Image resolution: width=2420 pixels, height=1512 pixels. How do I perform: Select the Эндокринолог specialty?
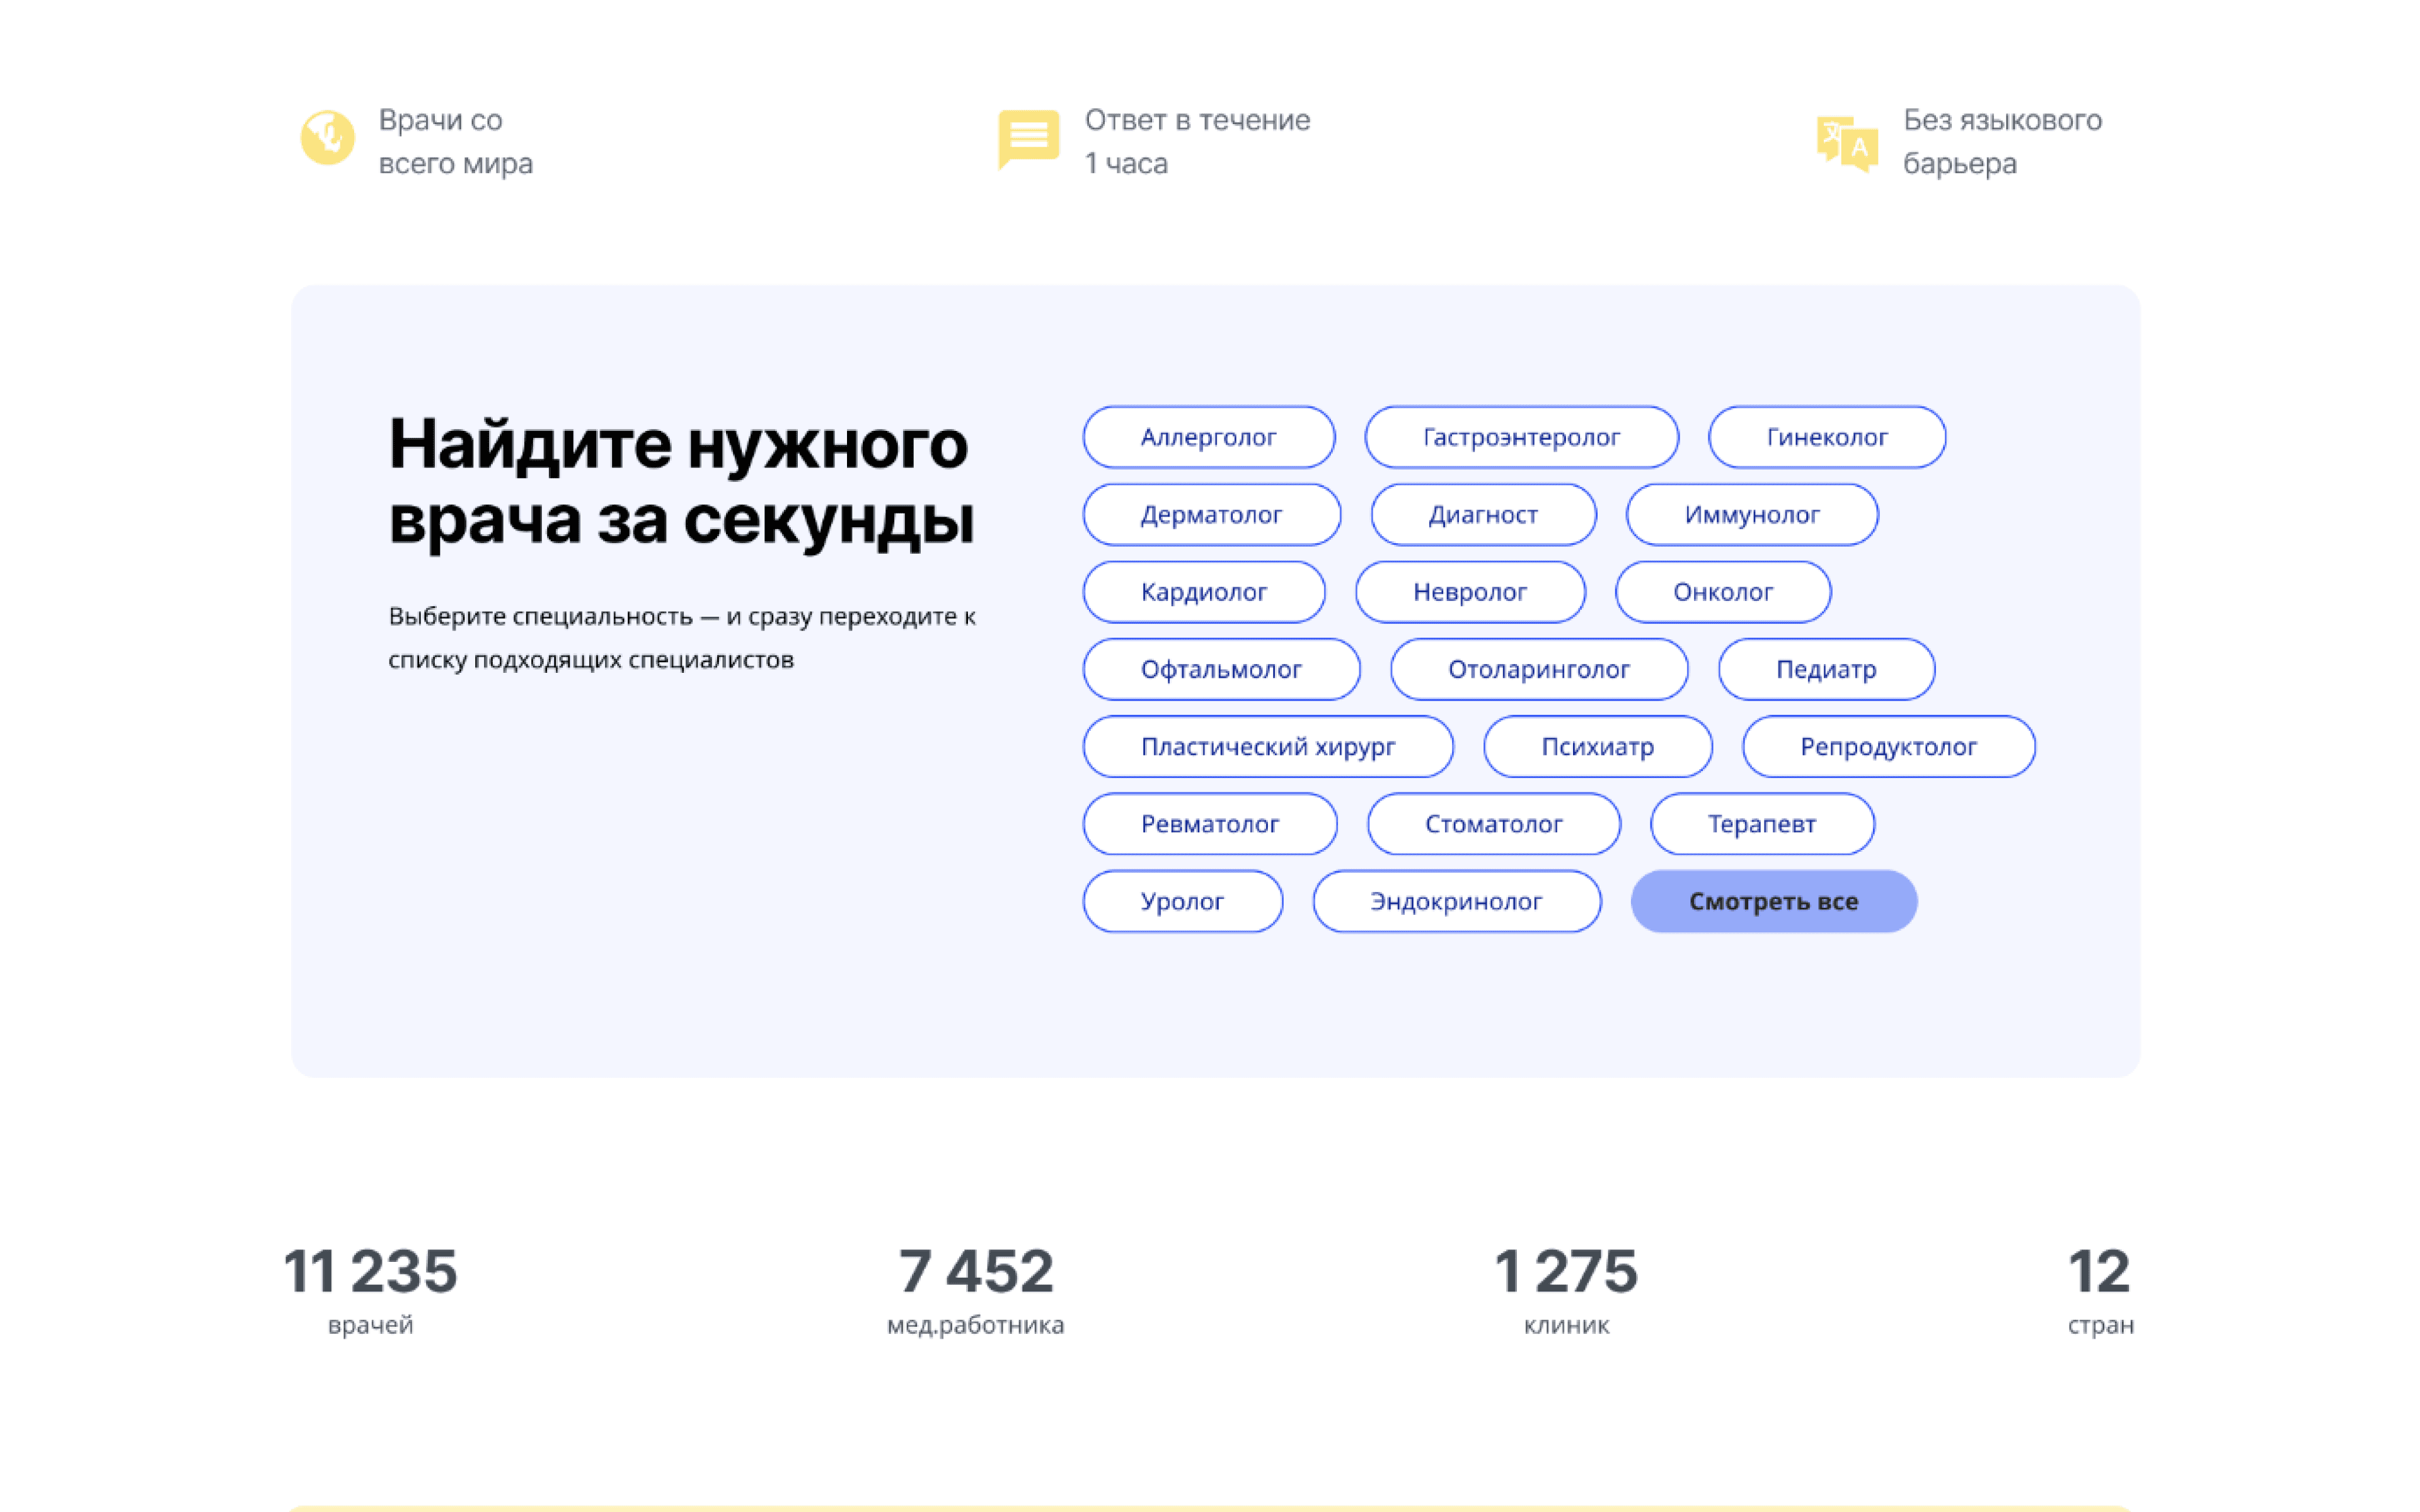[1455, 901]
